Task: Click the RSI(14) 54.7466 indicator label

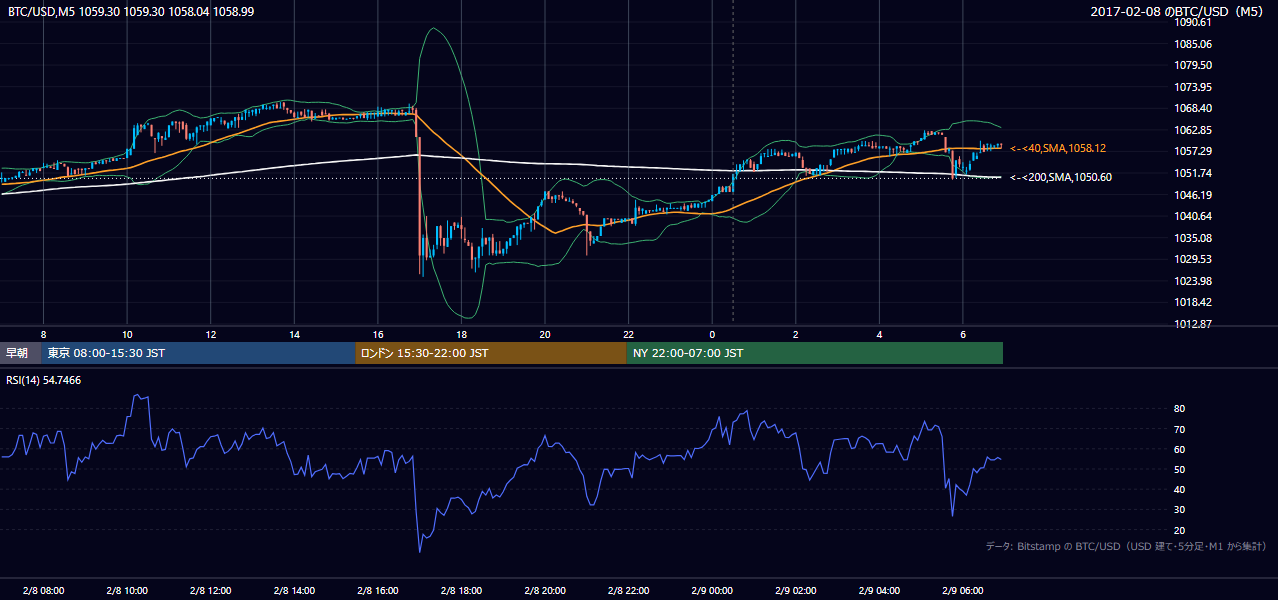Action: (x=42, y=380)
